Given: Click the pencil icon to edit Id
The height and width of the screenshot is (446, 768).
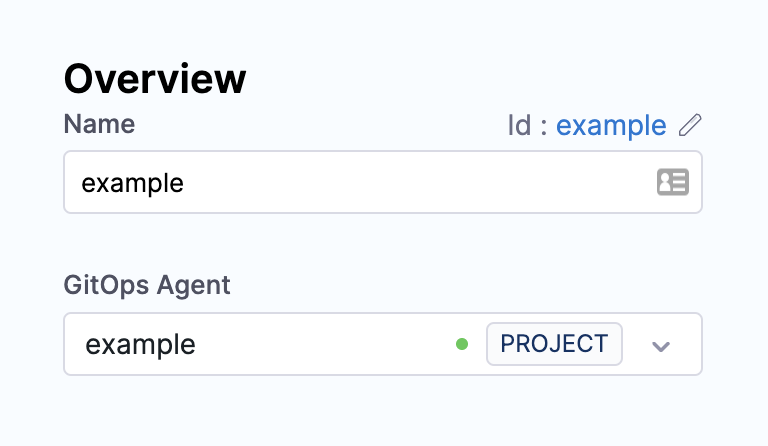Looking at the screenshot, I should point(690,125).
